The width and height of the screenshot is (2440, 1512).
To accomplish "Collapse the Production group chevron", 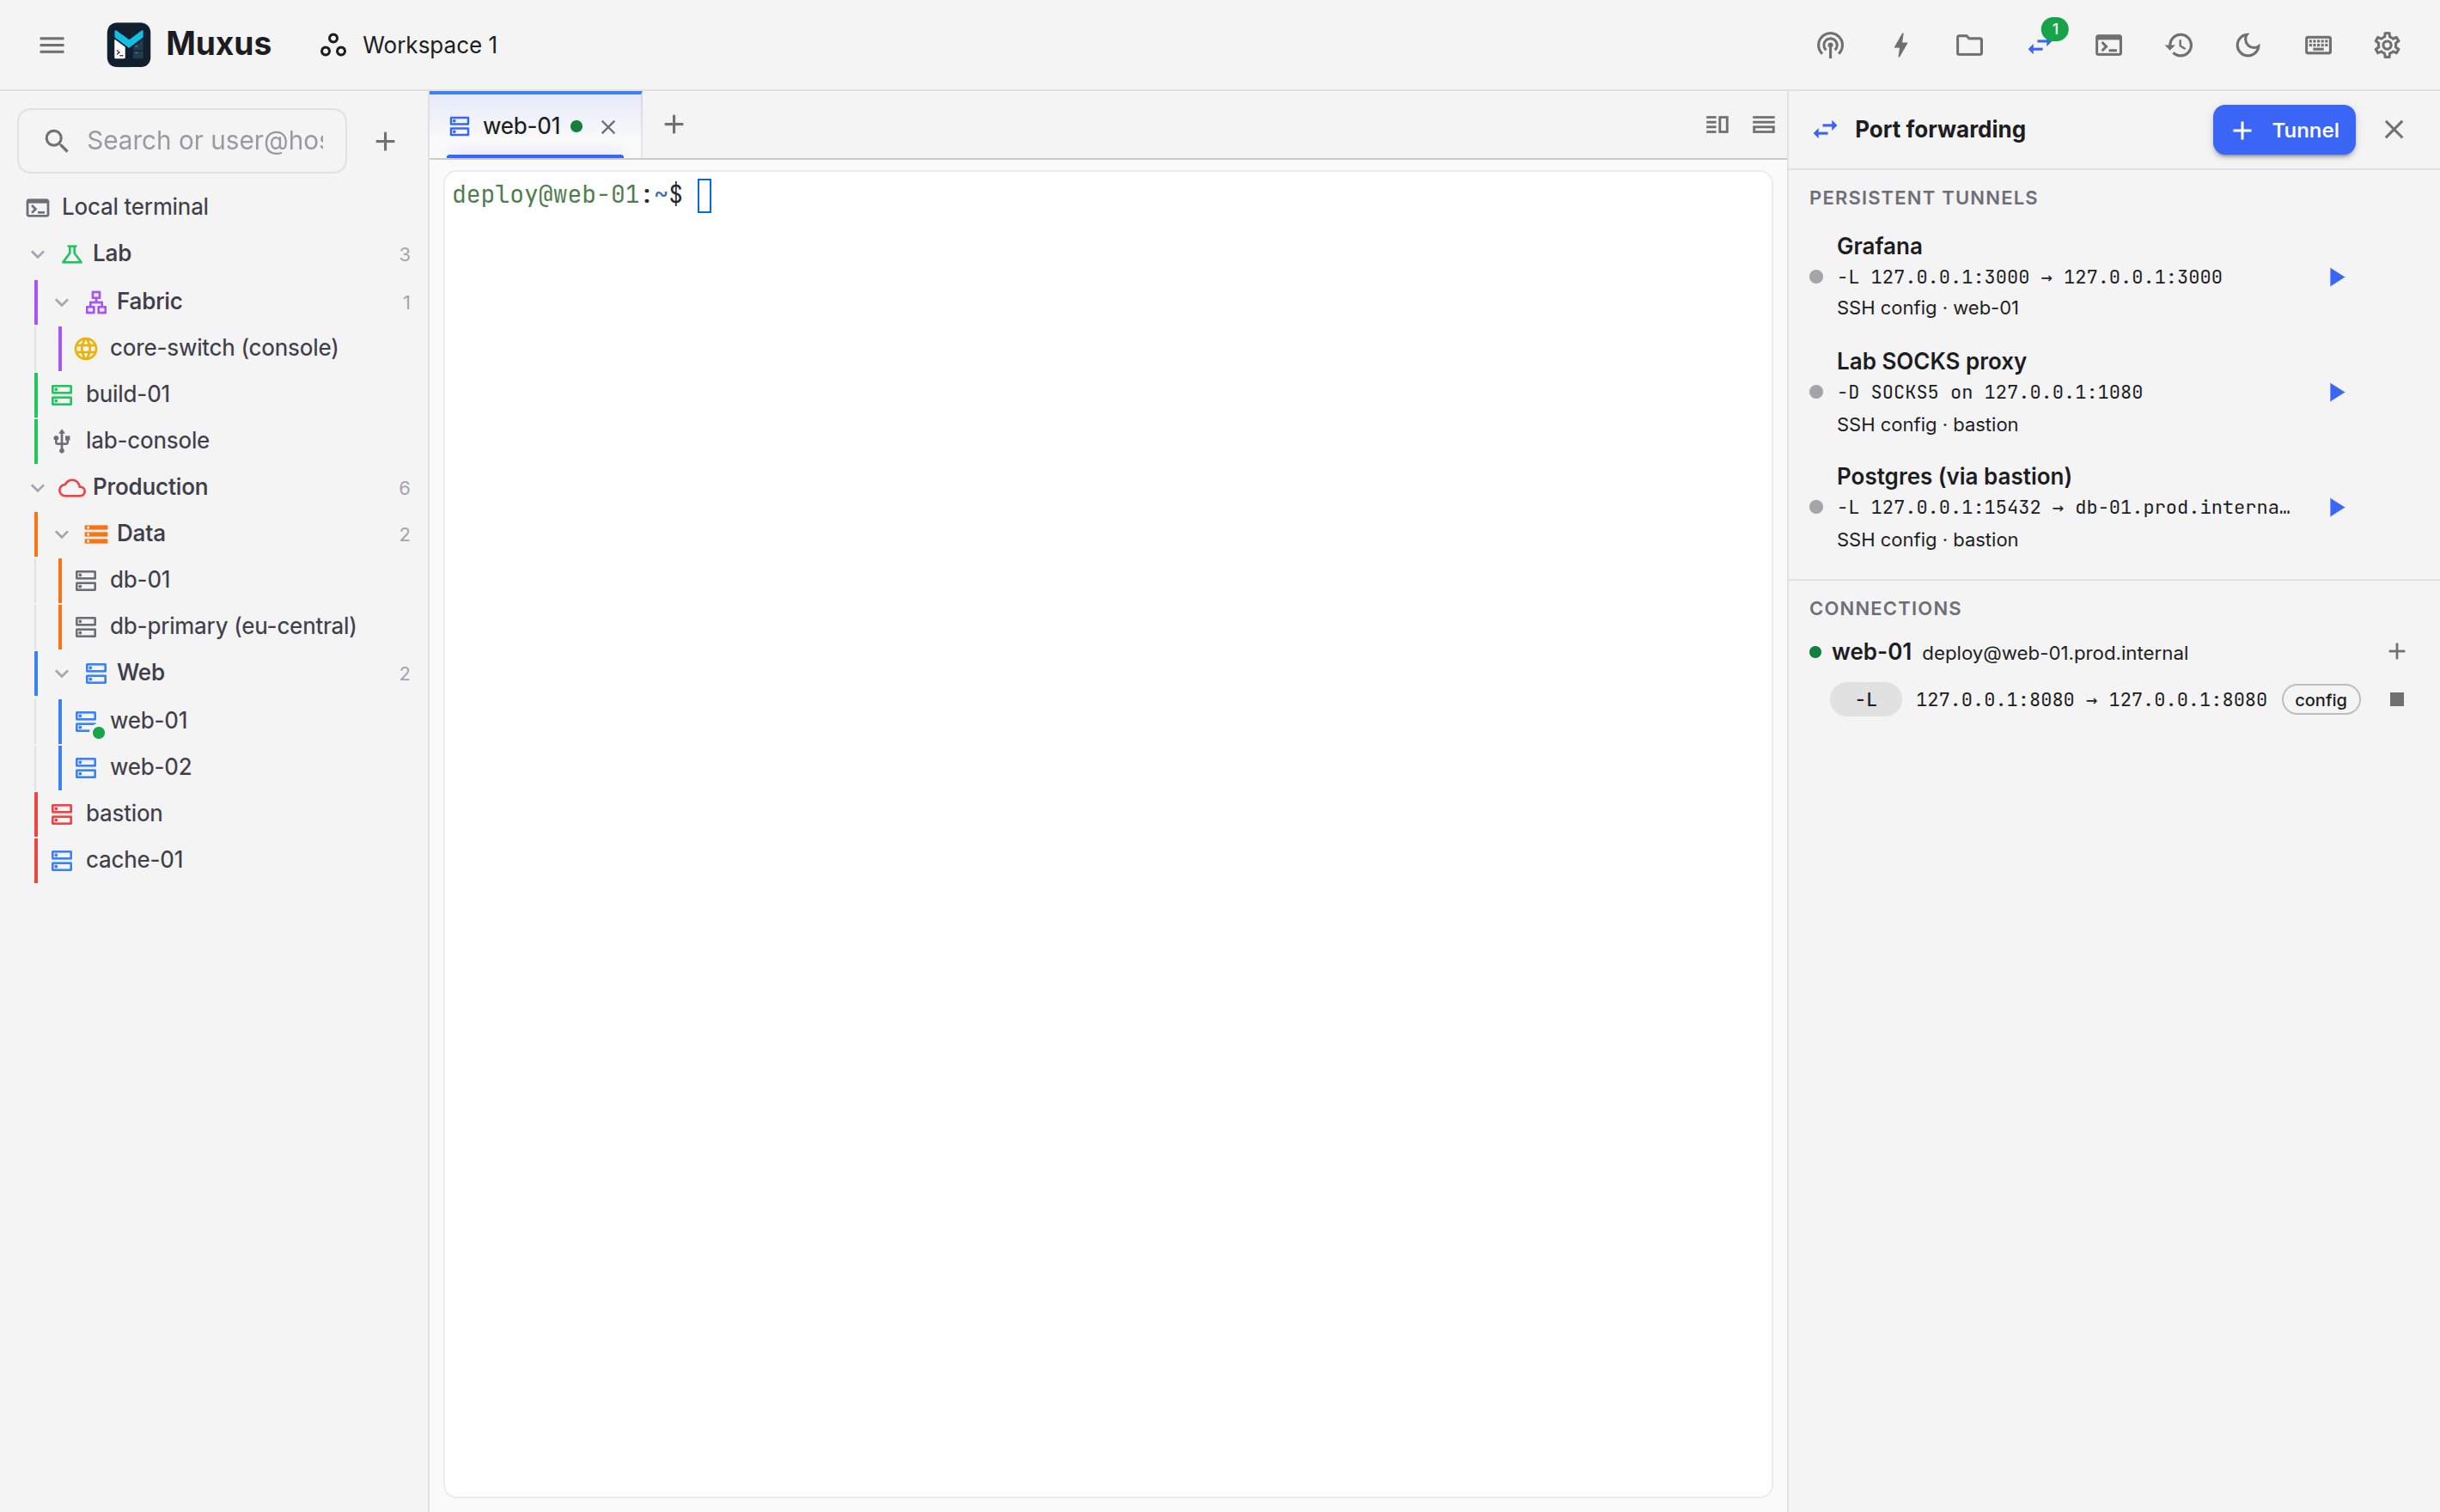I will pyautogui.click(x=38, y=488).
